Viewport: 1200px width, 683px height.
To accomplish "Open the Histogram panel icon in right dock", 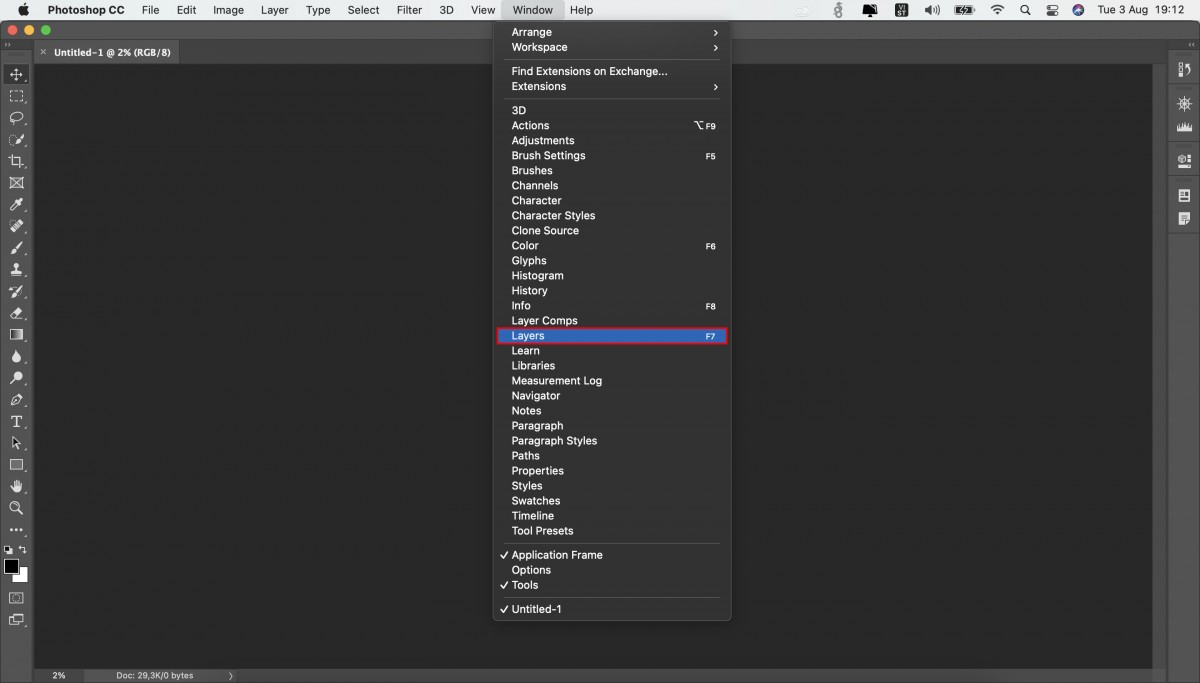I will 1184,127.
